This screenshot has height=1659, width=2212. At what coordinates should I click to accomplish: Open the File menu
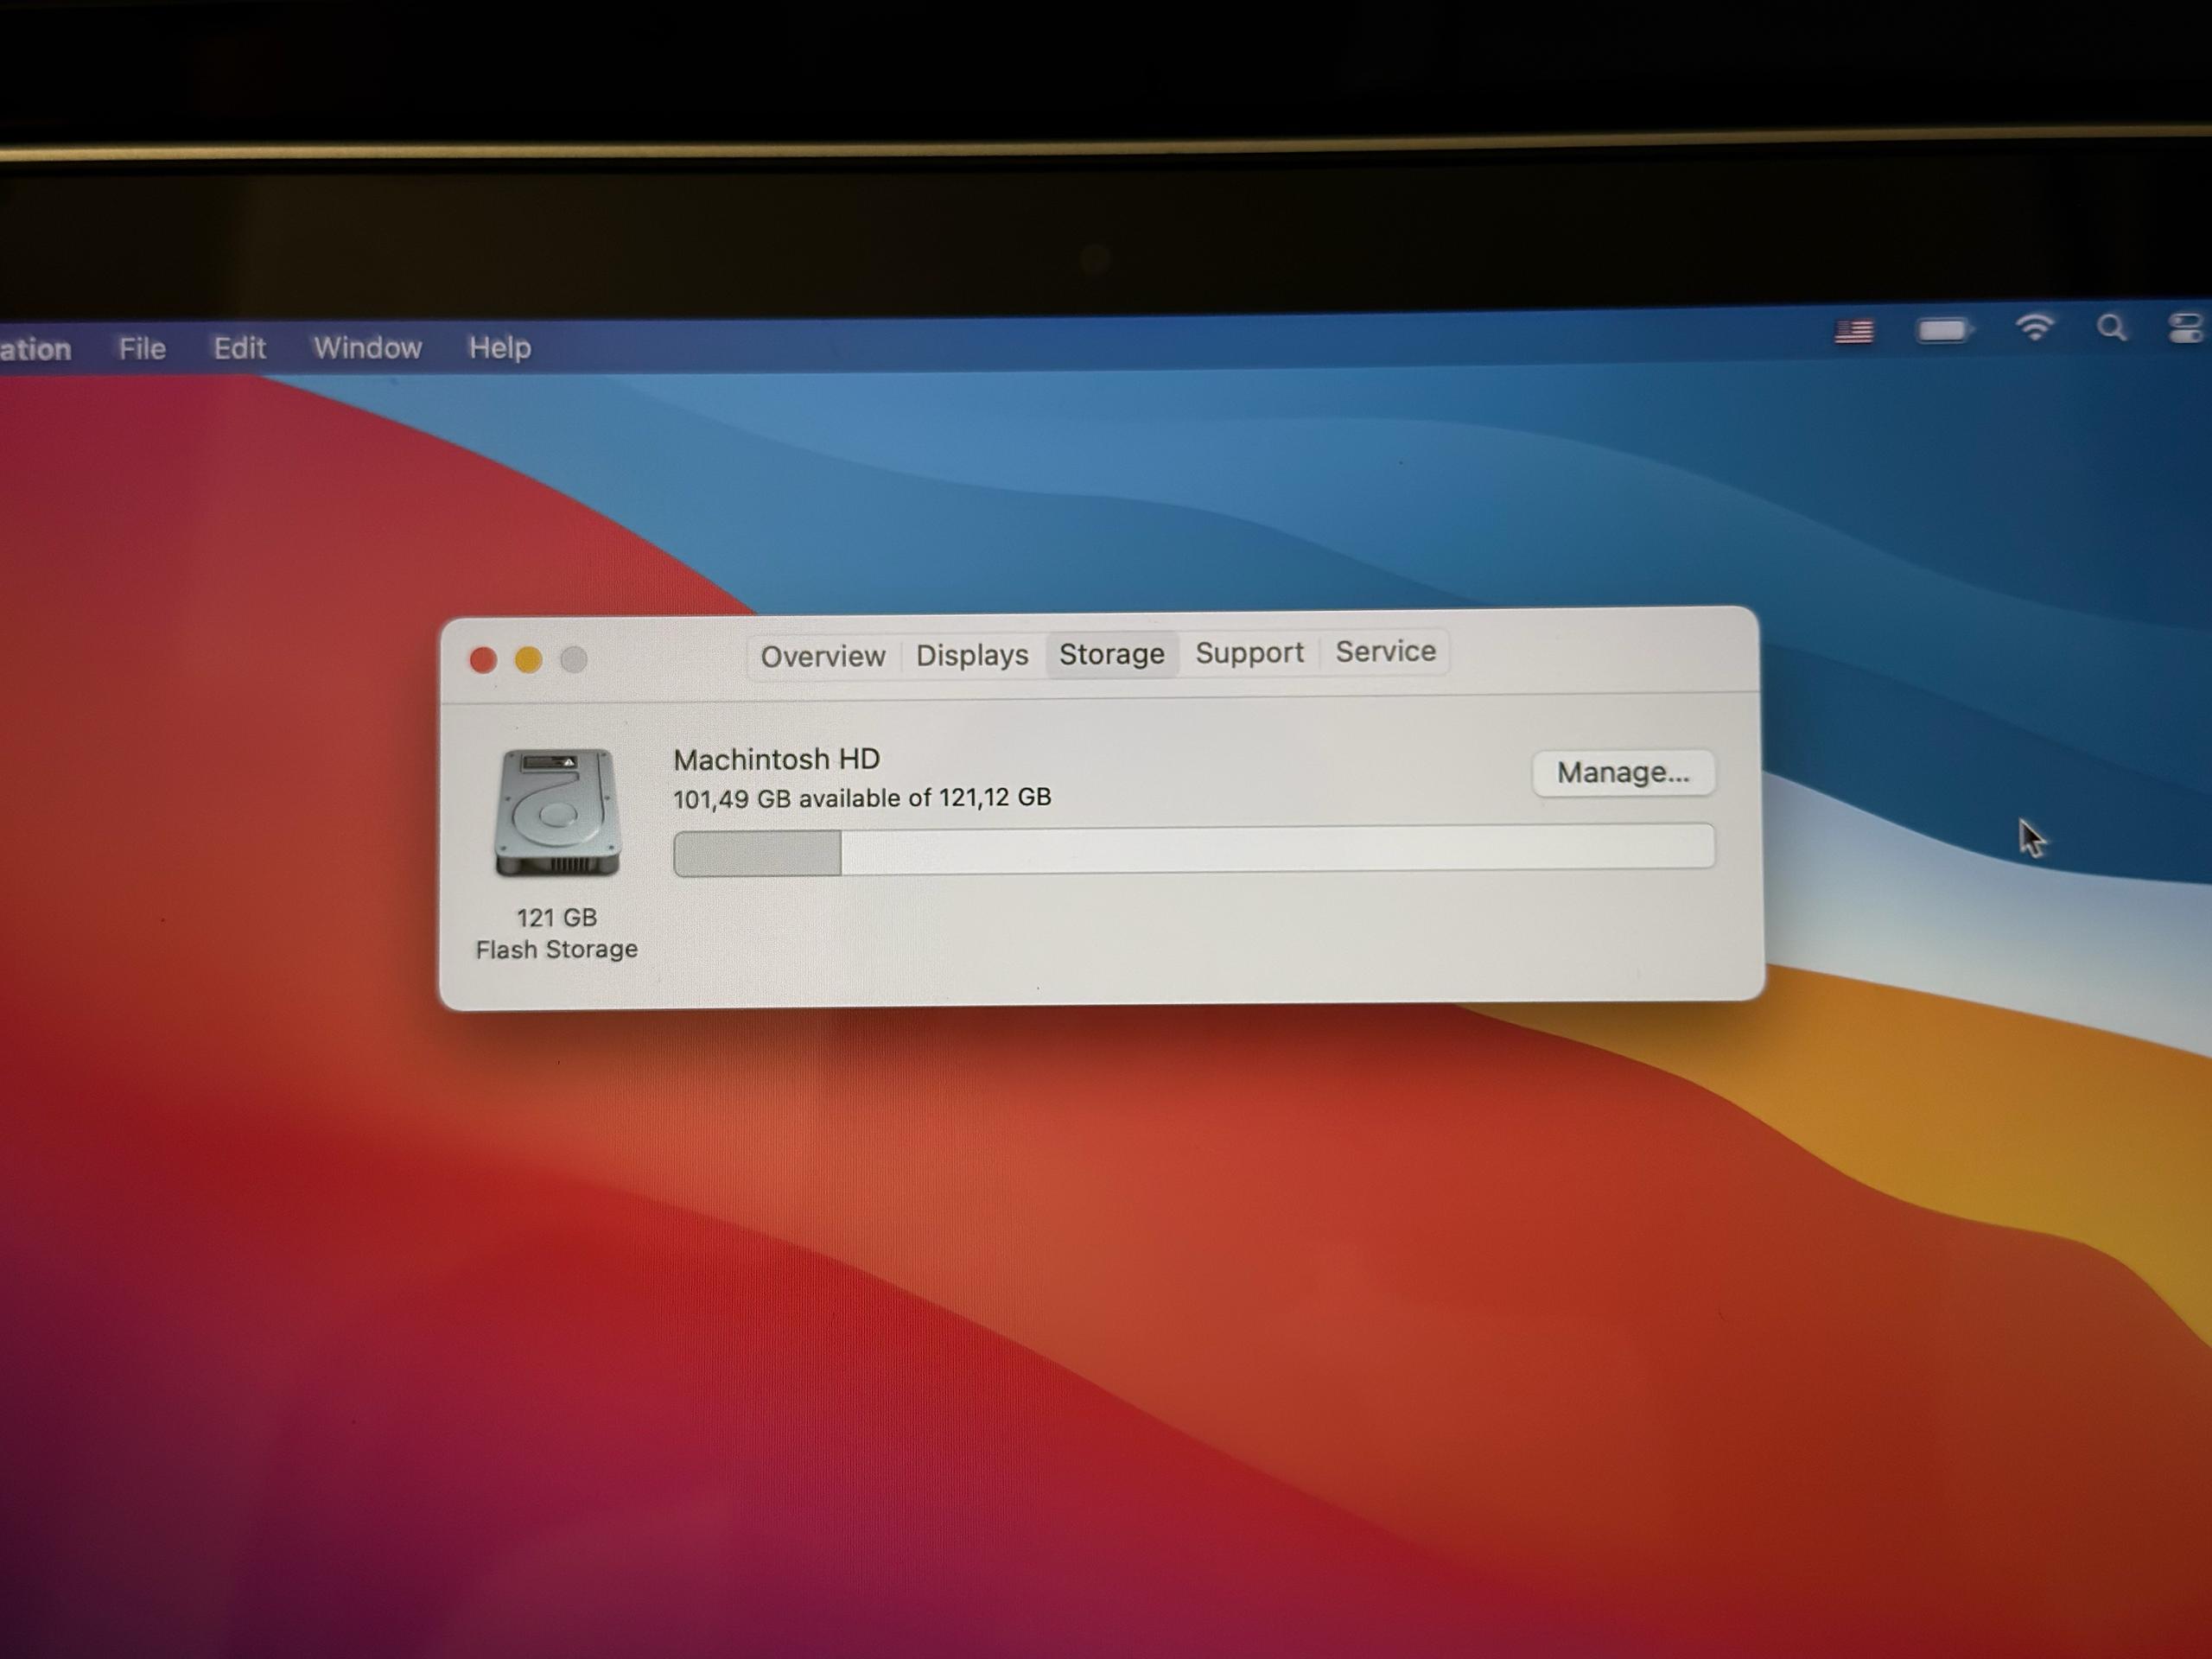tap(142, 348)
